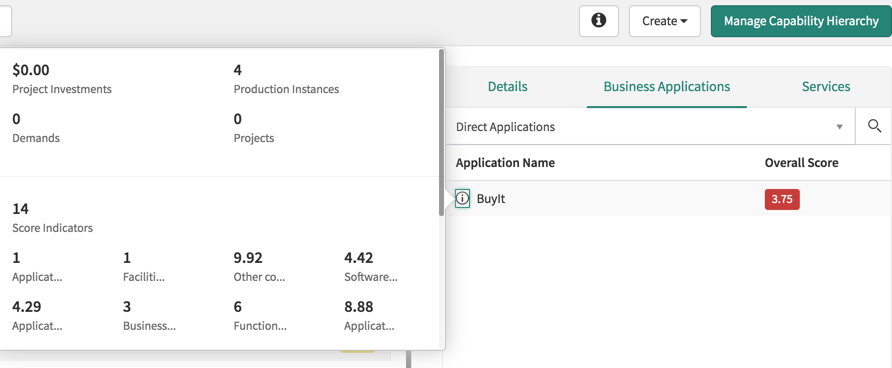Viewport: 892px width, 368px height.
Task: Click the Overall Score column header
Action: click(802, 163)
